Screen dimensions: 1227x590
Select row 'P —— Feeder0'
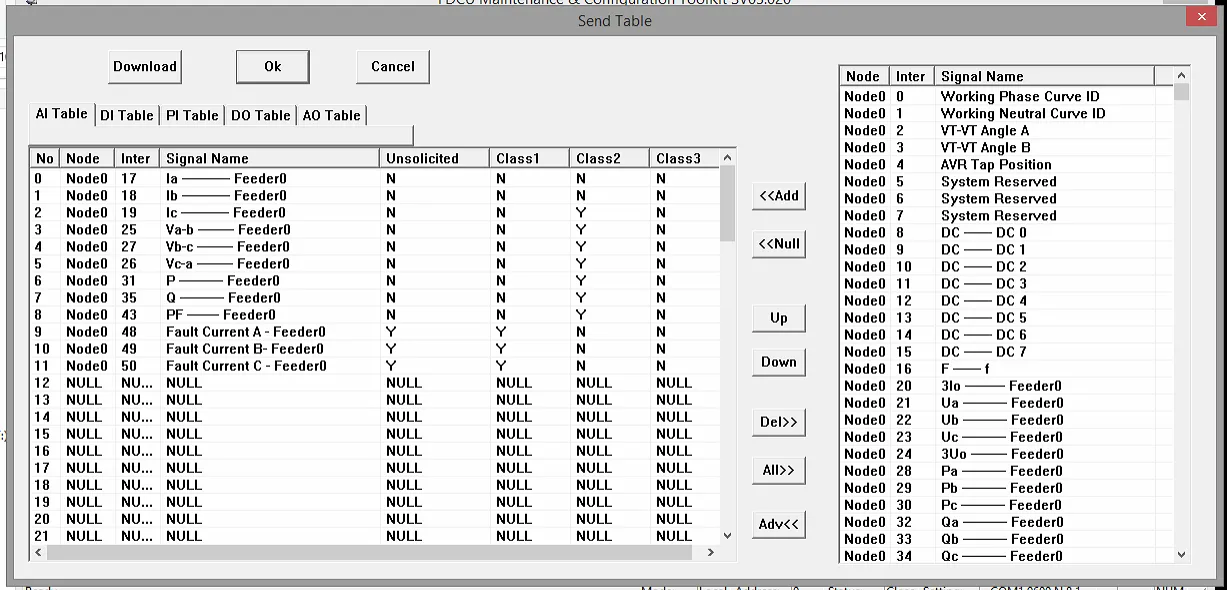(374, 281)
